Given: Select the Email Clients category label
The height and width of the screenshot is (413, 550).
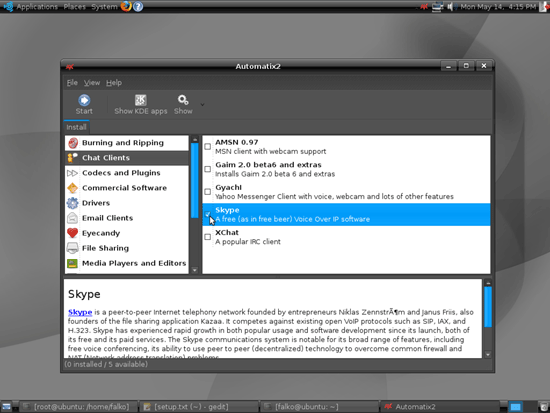Looking at the screenshot, I should pos(107,218).
